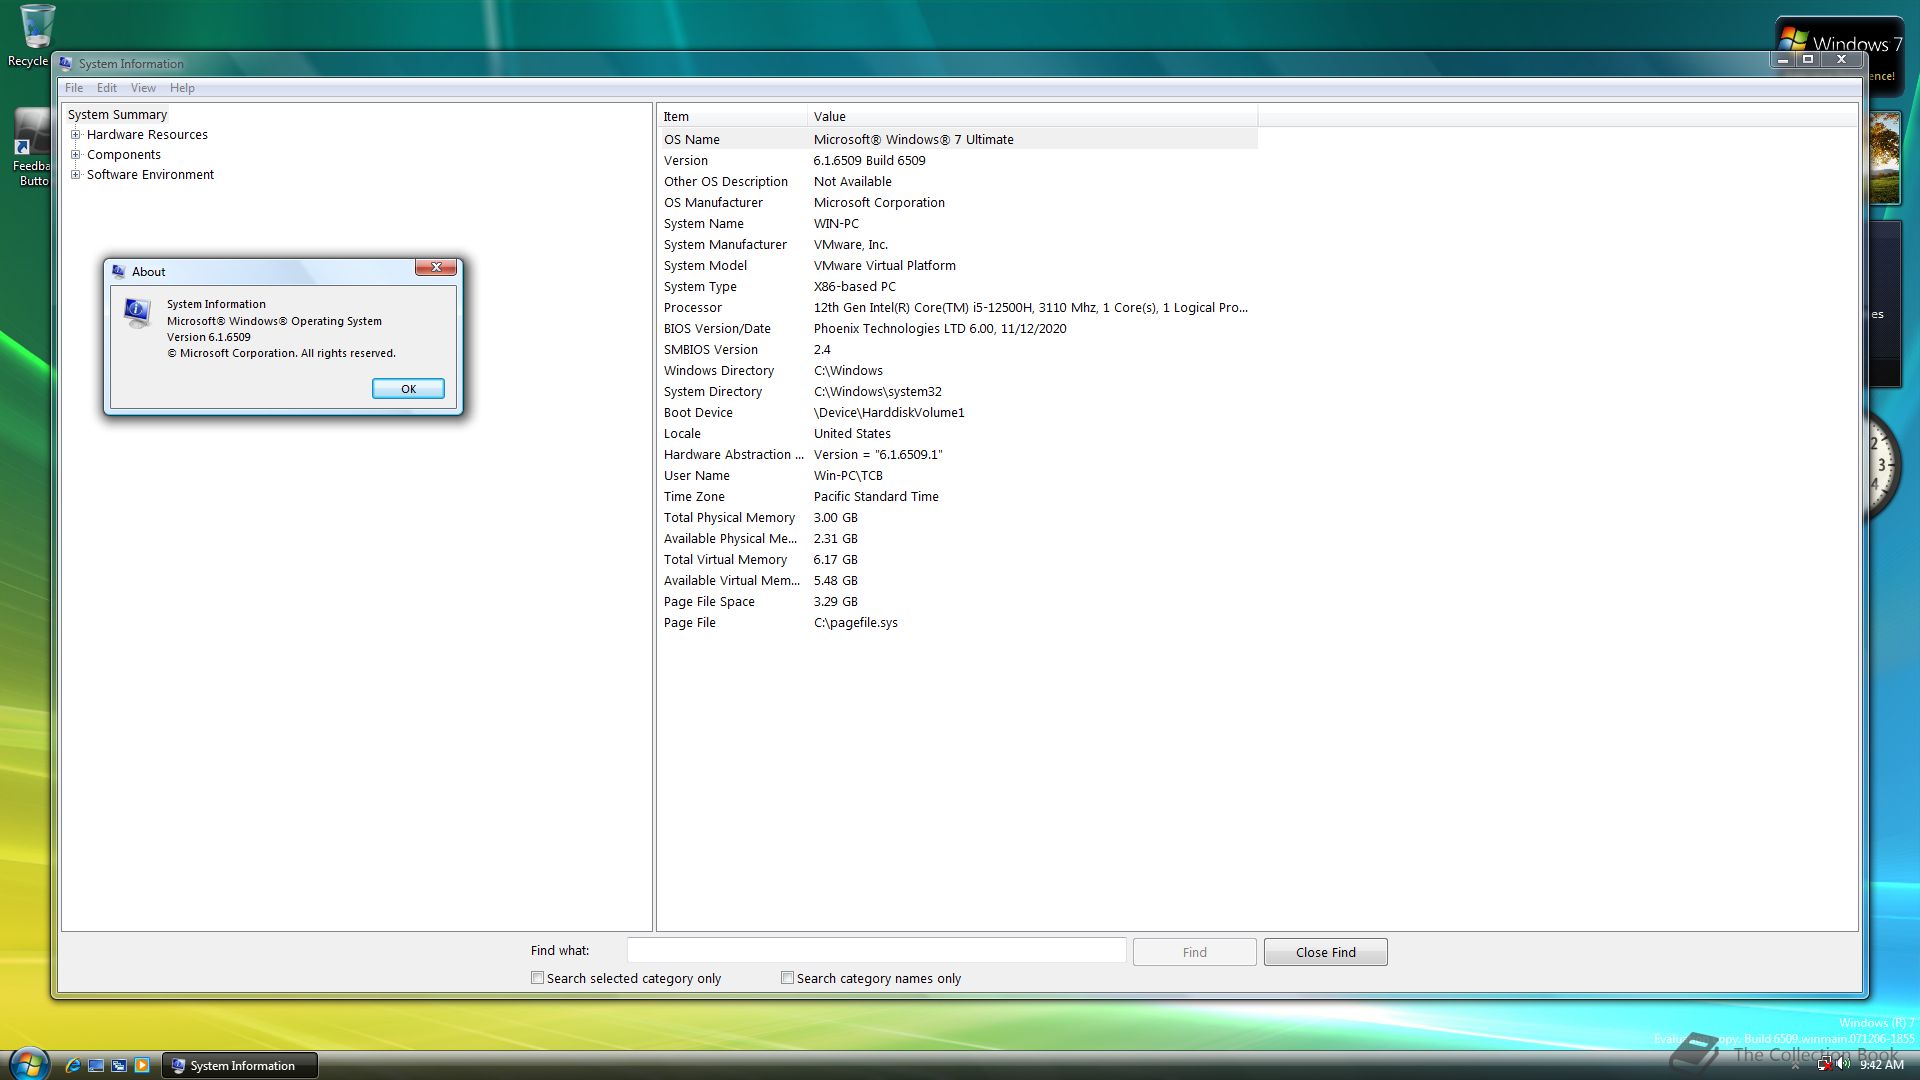The image size is (1920, 1080).
Task: Minimize the System Information window
Action: coord(1783,60)
